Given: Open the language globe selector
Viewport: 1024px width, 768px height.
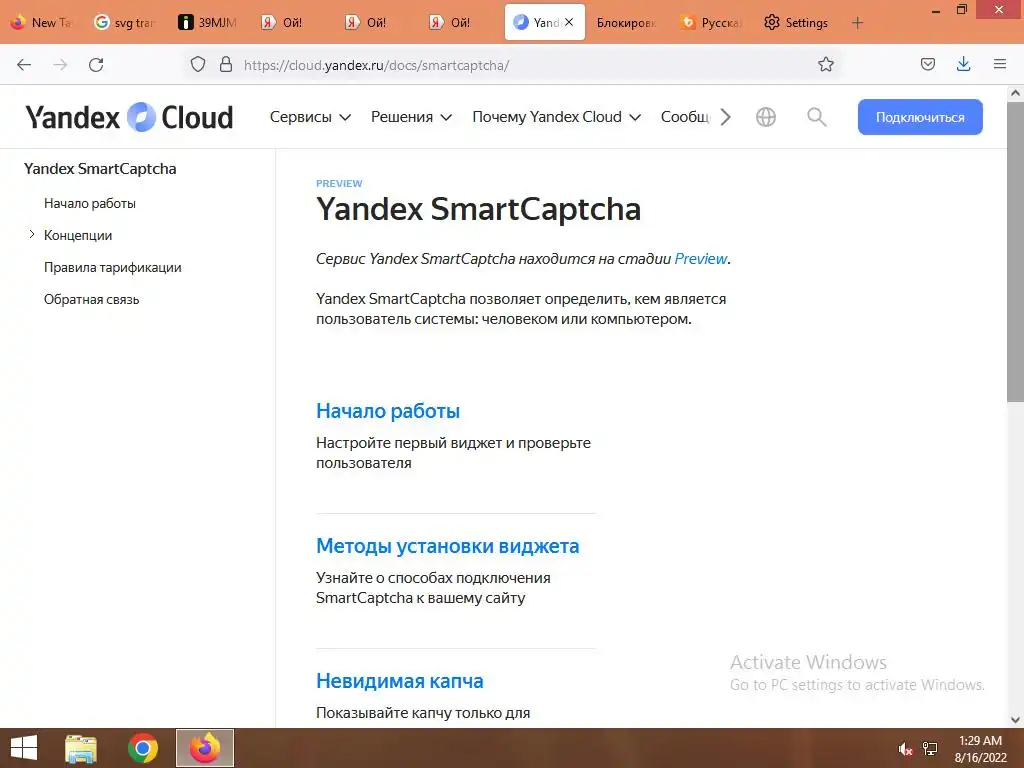Looking at the screenshot, I should 765,118.
